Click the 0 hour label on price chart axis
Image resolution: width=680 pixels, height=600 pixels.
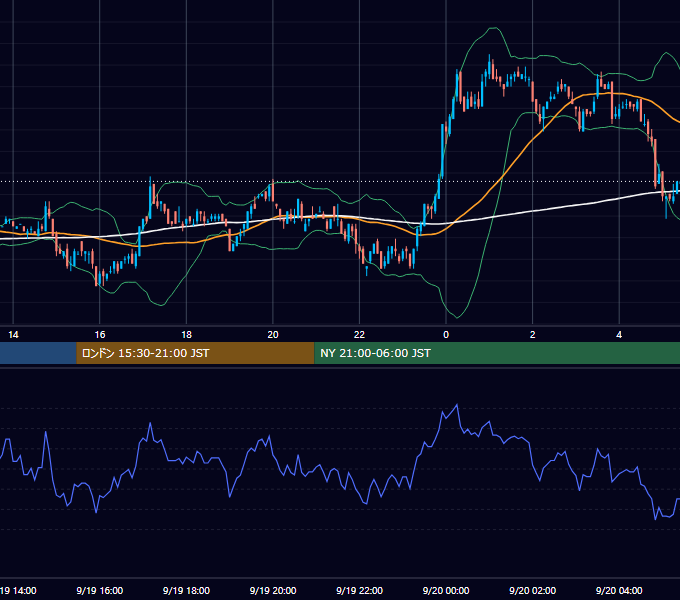pyautogui.click(x=446, y=335)
